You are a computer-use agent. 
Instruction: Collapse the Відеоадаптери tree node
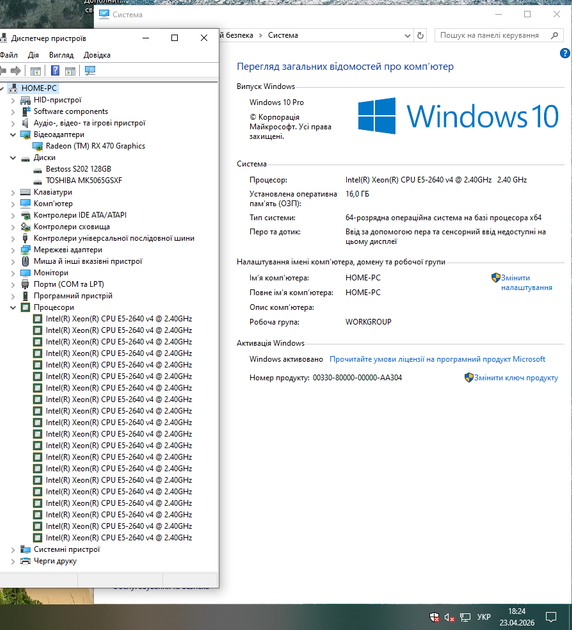13,135
